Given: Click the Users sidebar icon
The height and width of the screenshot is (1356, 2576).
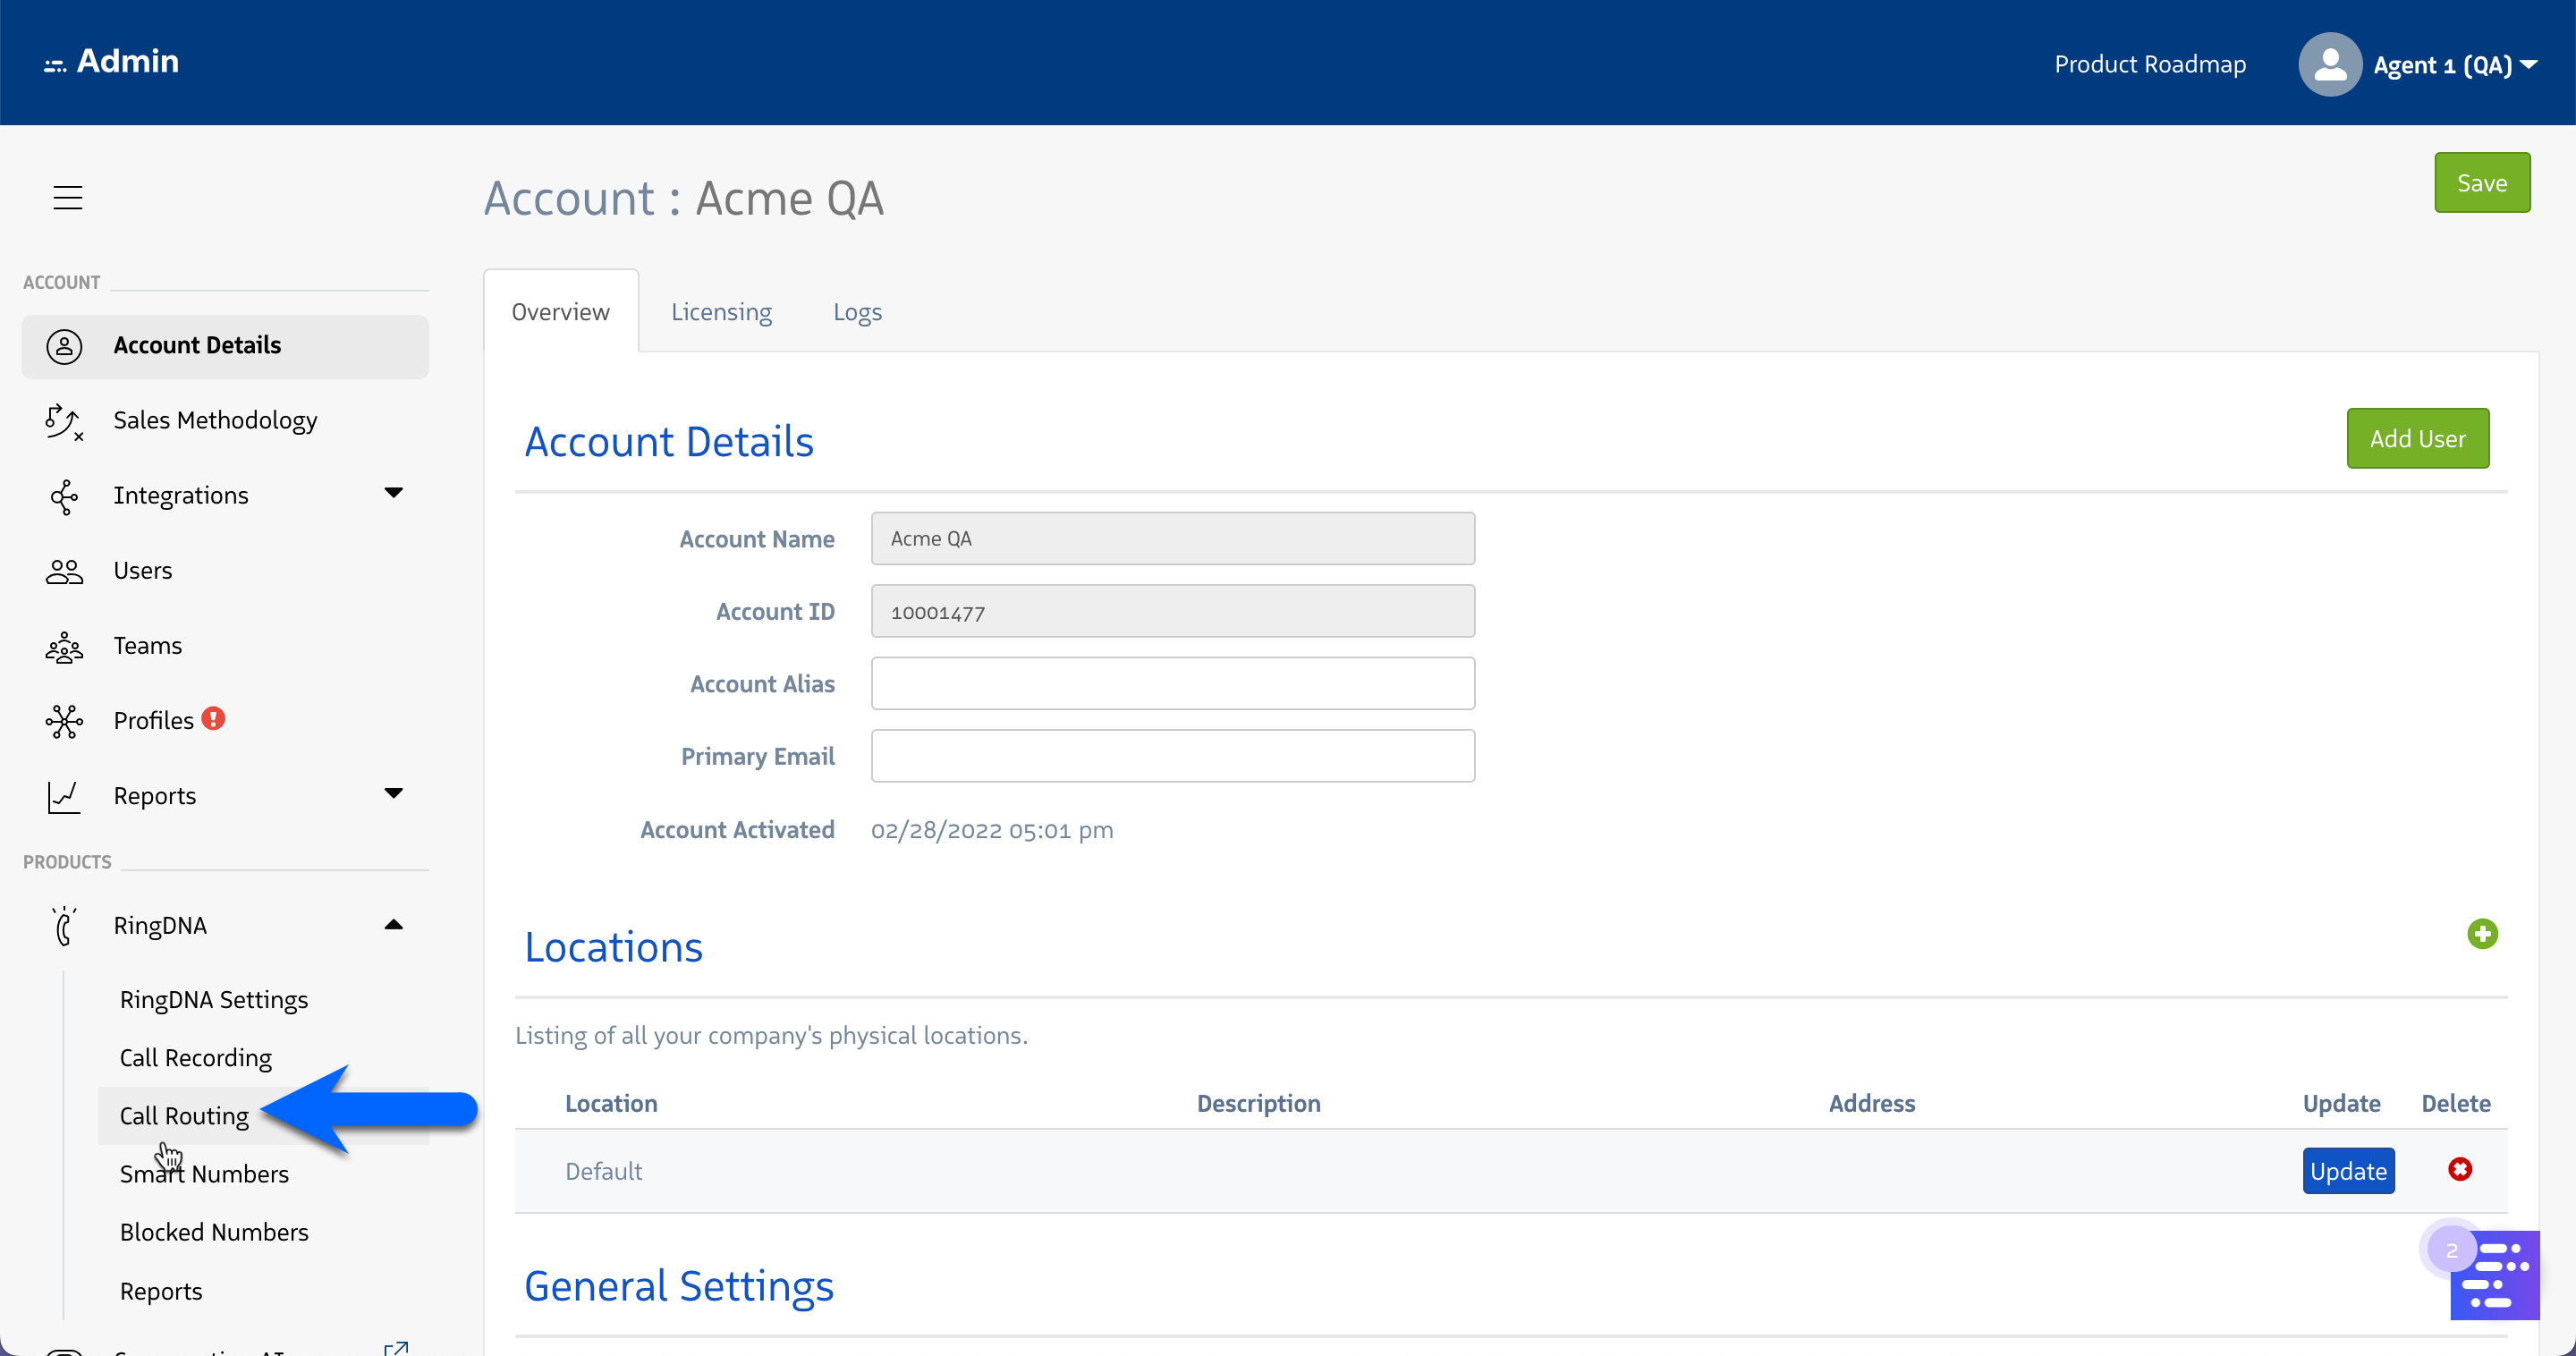Looking at the screenshot, I should click(64, 571).
